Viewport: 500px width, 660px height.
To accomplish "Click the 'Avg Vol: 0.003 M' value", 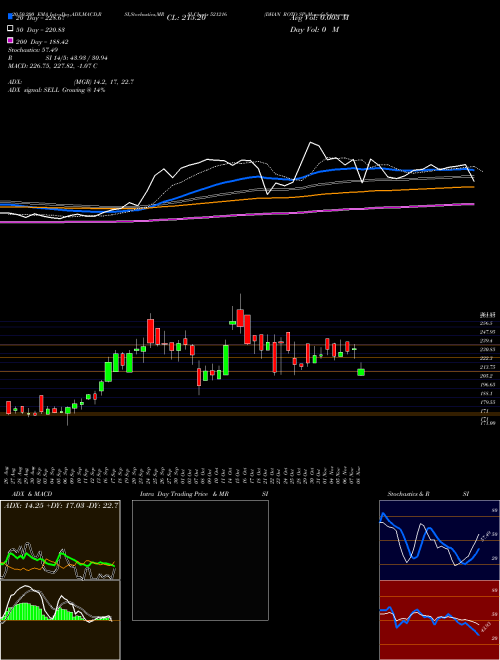I will (x=319, y=18).
